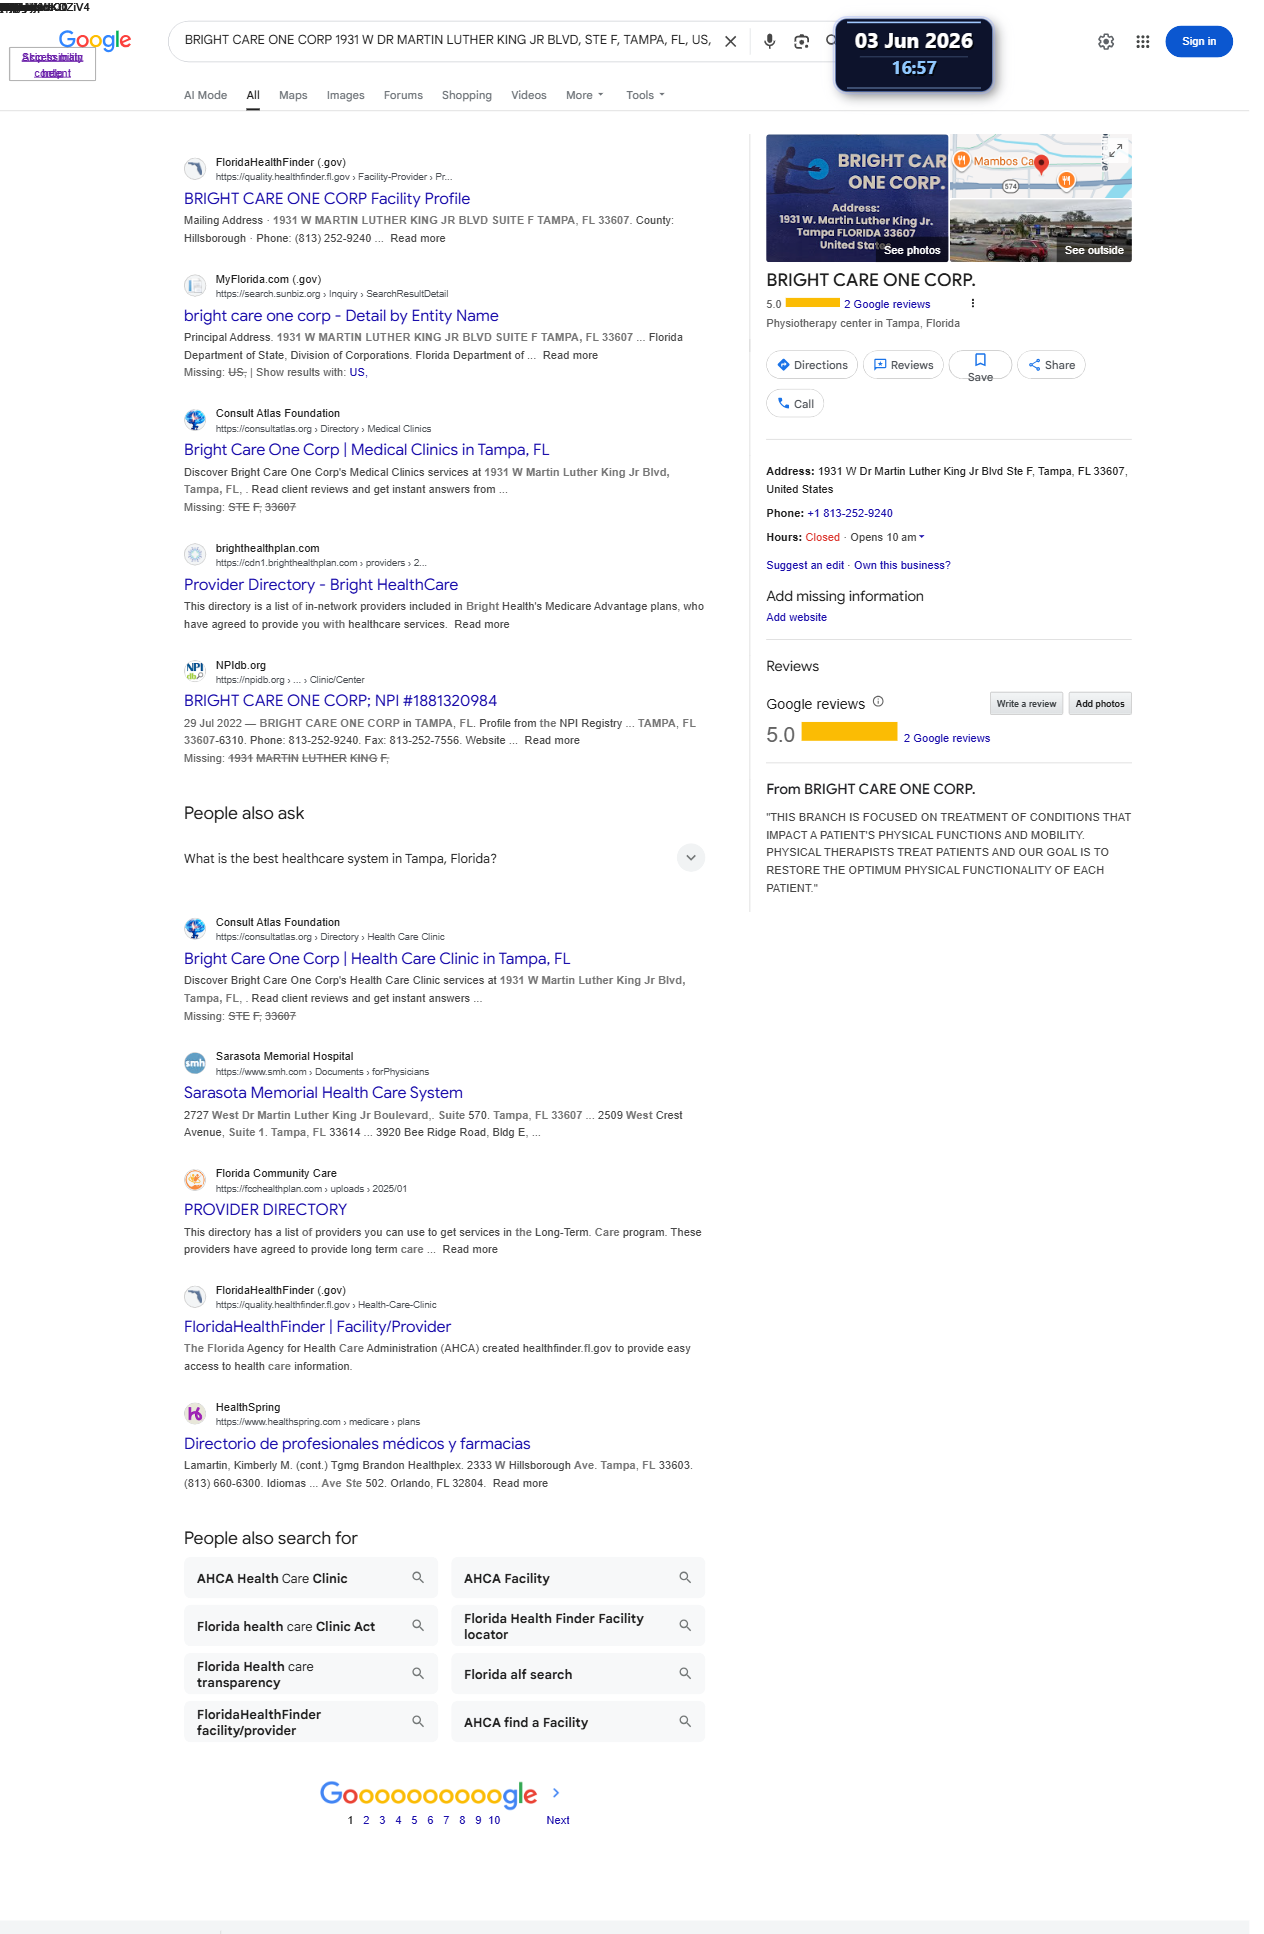Open Reviews button in knowledge panel
This screenshot has width=1264, height=1934.
tap(903, 365)
